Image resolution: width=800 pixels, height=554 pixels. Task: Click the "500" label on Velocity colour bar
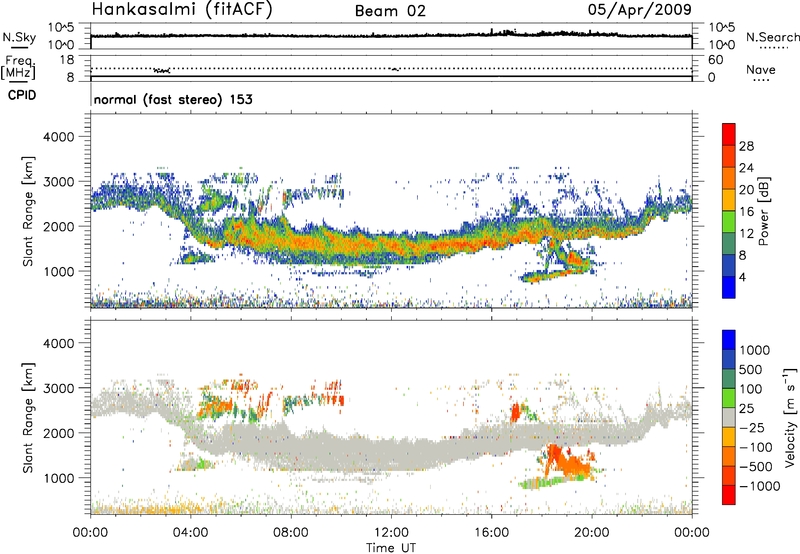pos(751,369)
